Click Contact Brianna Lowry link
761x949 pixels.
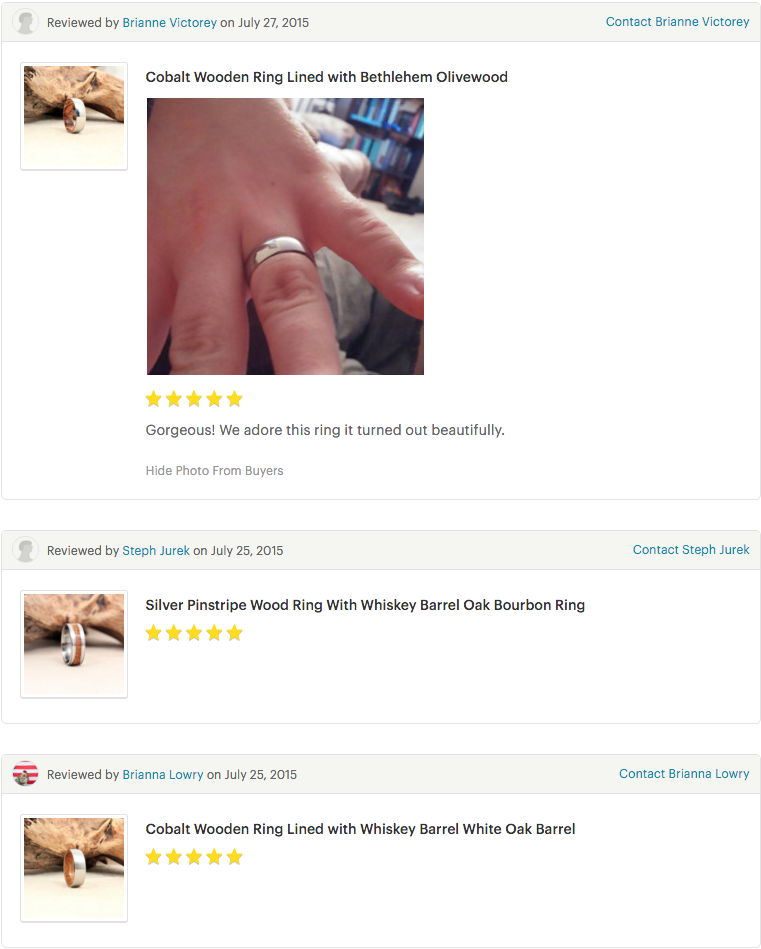(684, 773)
